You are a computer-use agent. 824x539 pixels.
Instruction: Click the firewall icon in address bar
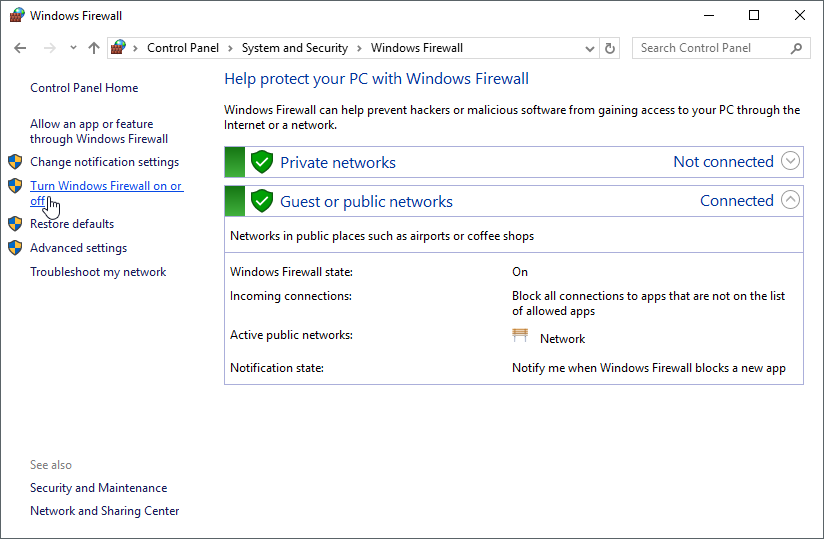[118, 48]
